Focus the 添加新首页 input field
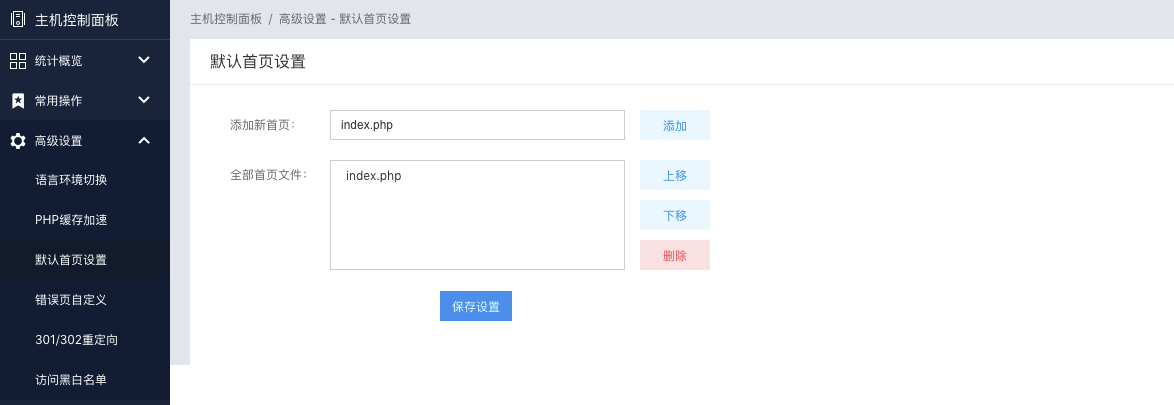Viewport: 1174px width, 405px height. point(477,125)
